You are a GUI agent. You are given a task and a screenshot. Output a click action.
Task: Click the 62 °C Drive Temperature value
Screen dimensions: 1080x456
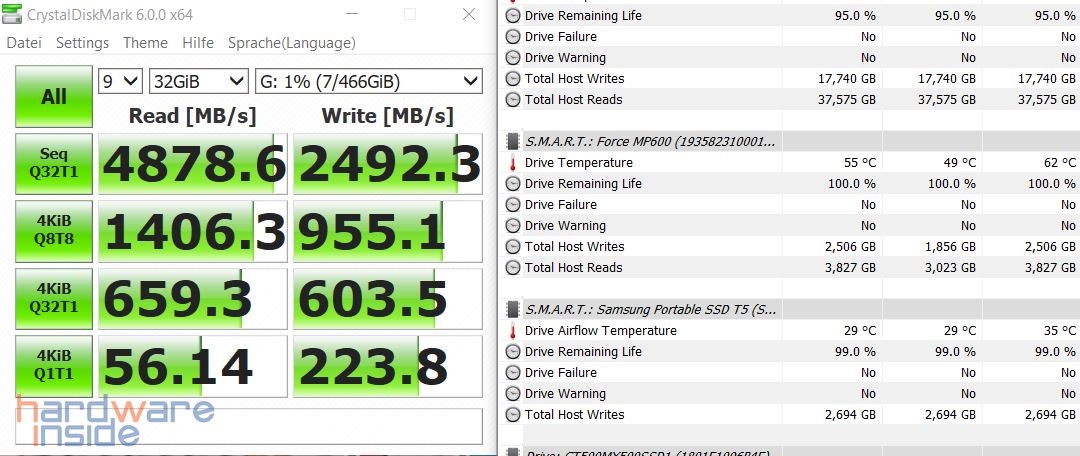pyautogui.click(x=1059, y=163)
